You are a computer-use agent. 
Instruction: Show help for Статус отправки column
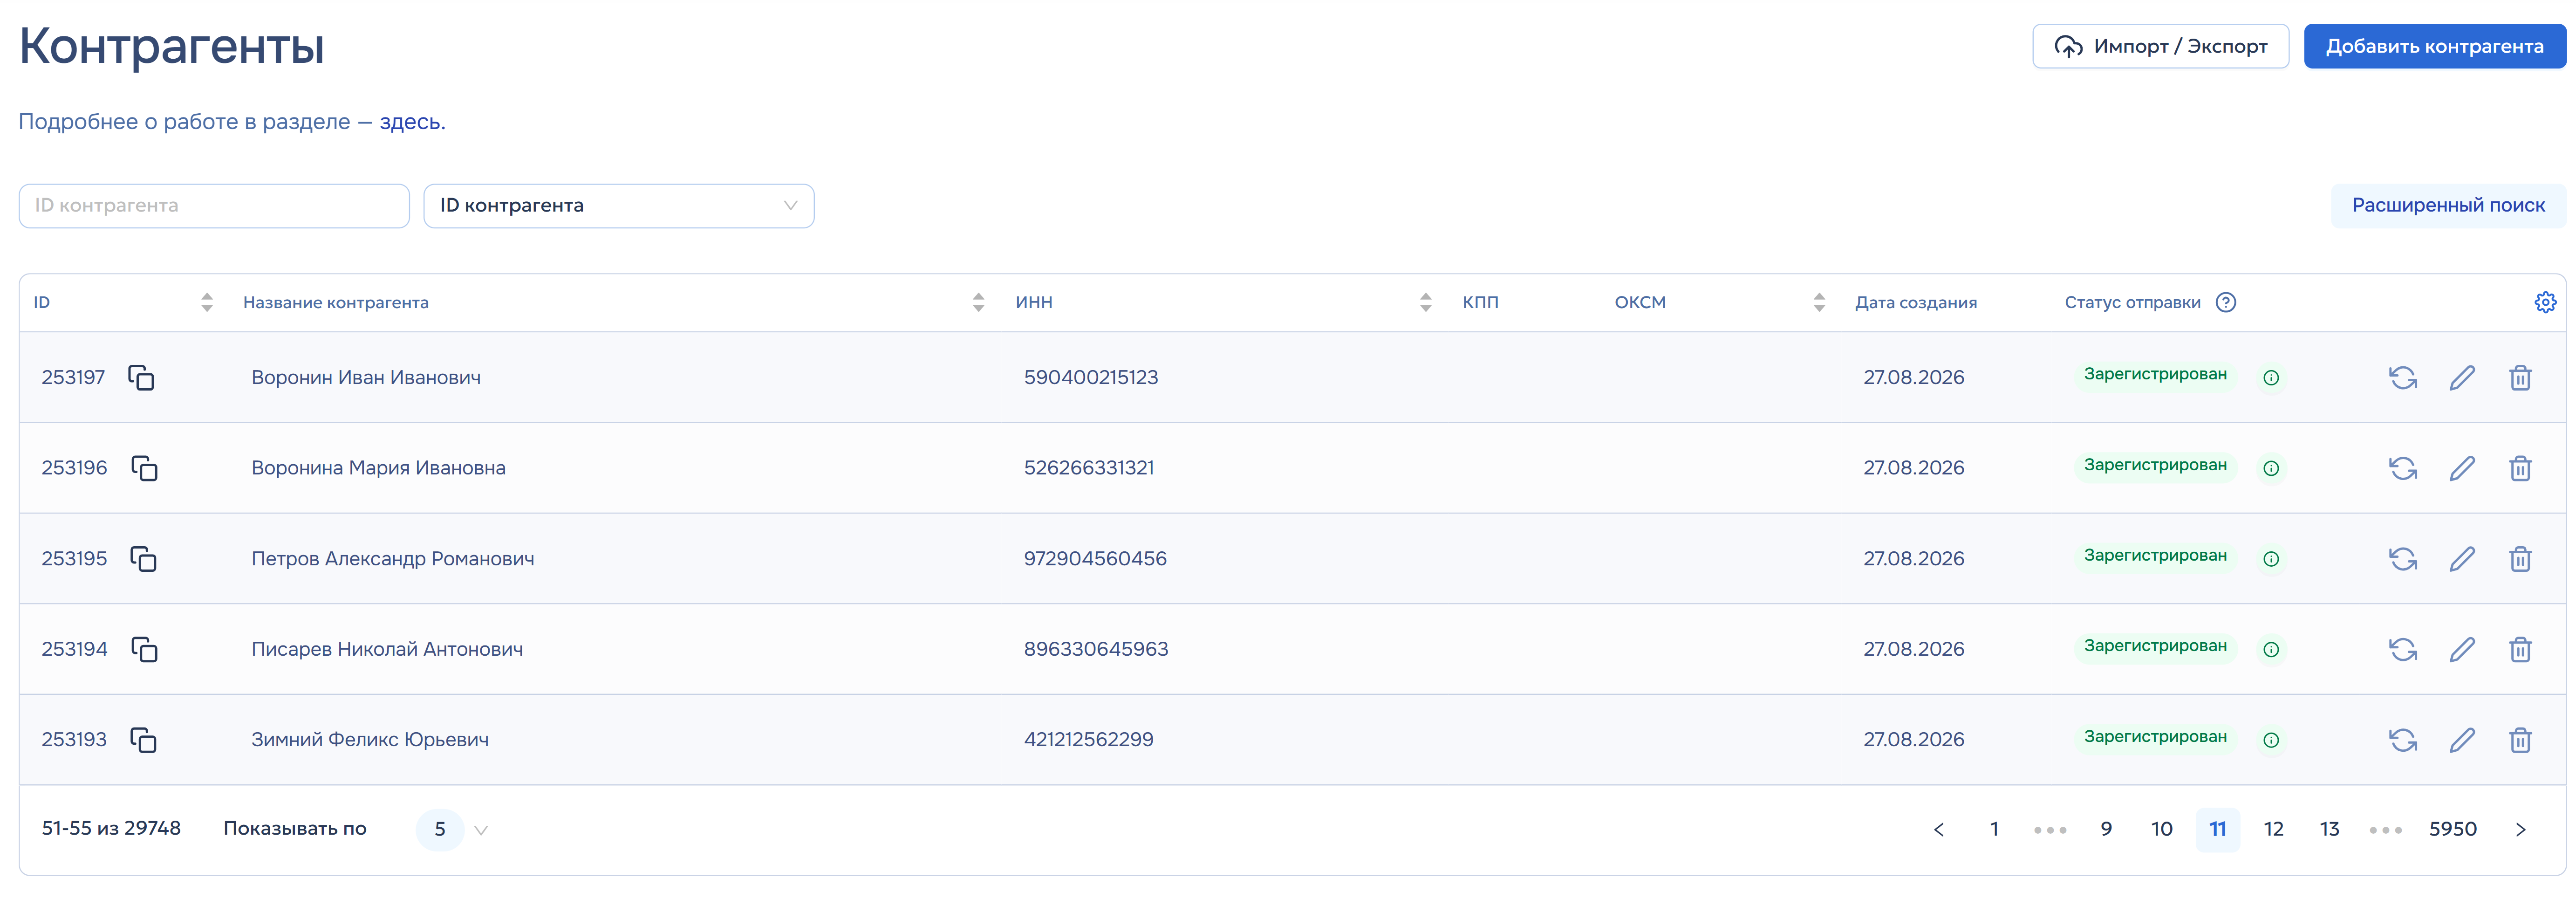click(2226, 302)
